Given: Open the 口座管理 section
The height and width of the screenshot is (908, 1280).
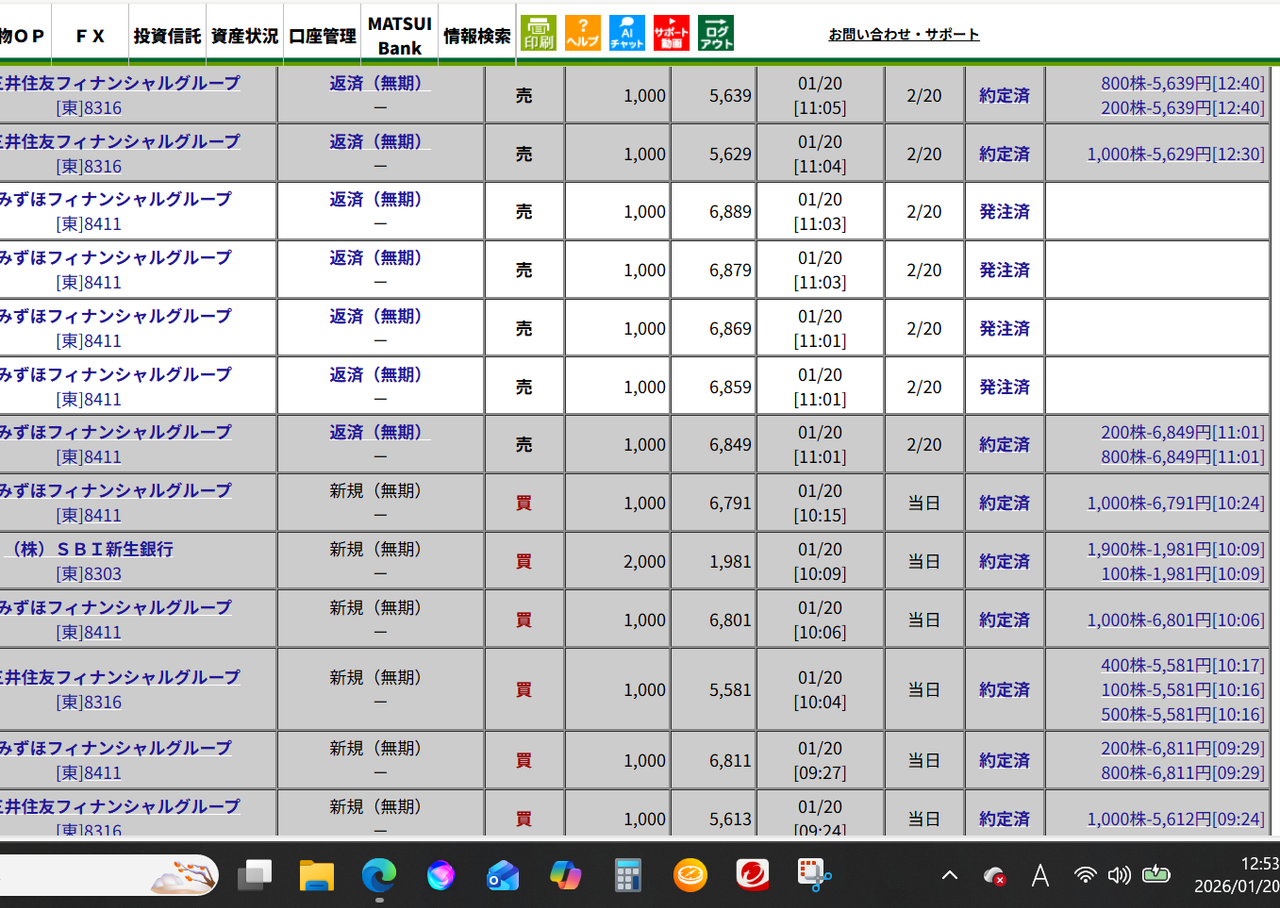Looking at the screenshot, I should (321, 33).
